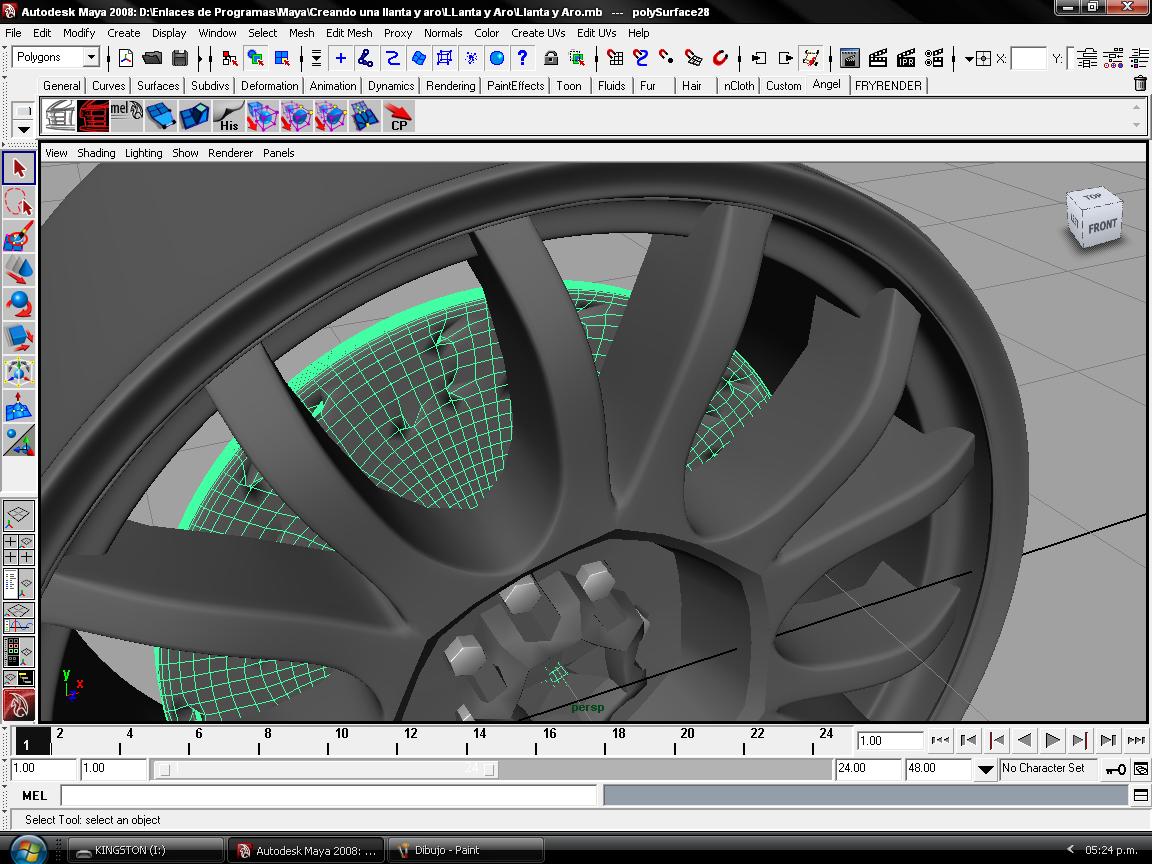Click the red car wireframe shelf icon

pos(93,116)
